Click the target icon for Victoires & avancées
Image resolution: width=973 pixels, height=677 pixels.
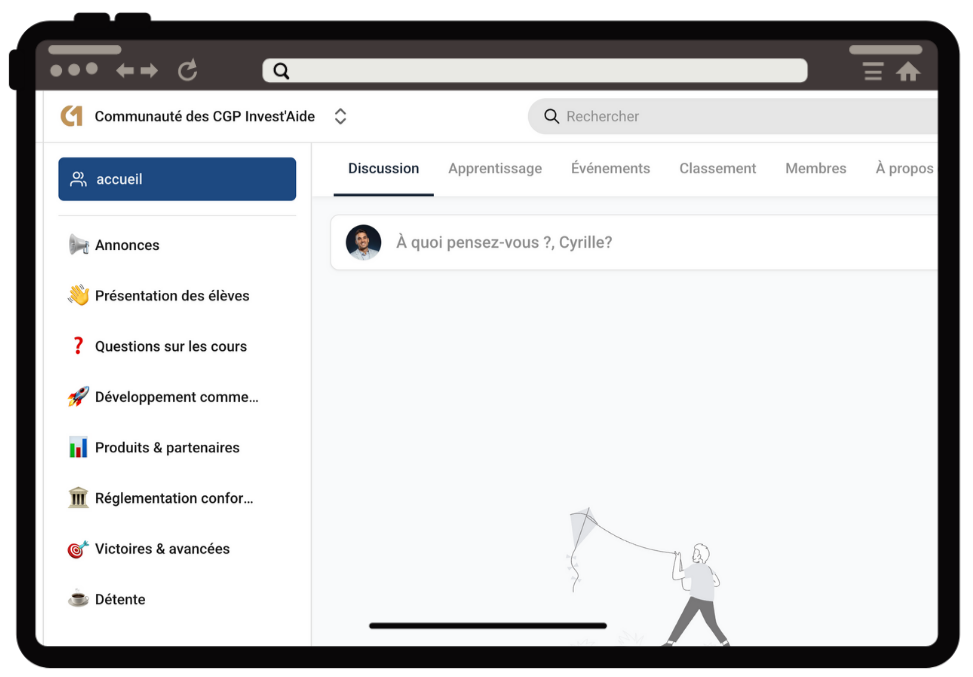78,549
